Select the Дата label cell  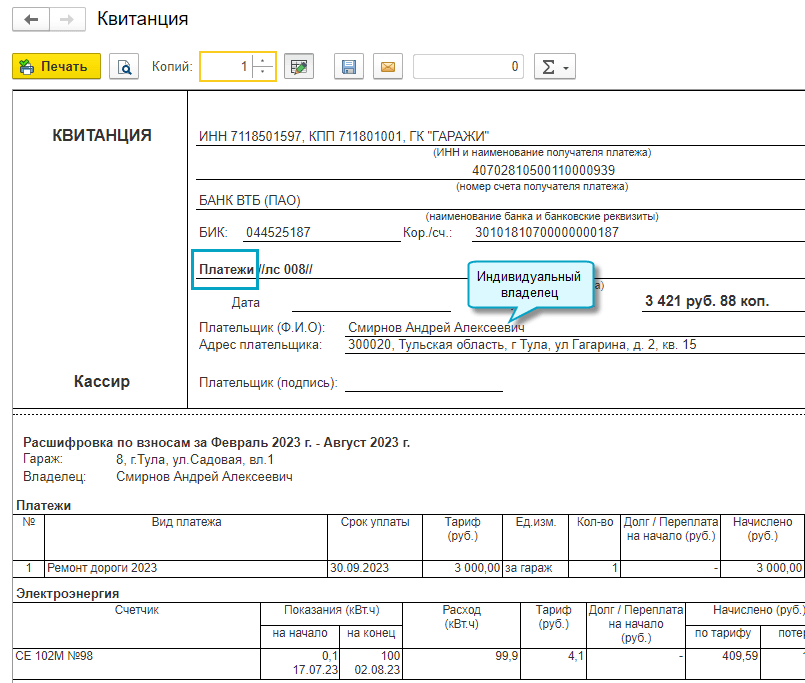coord(245,302)
